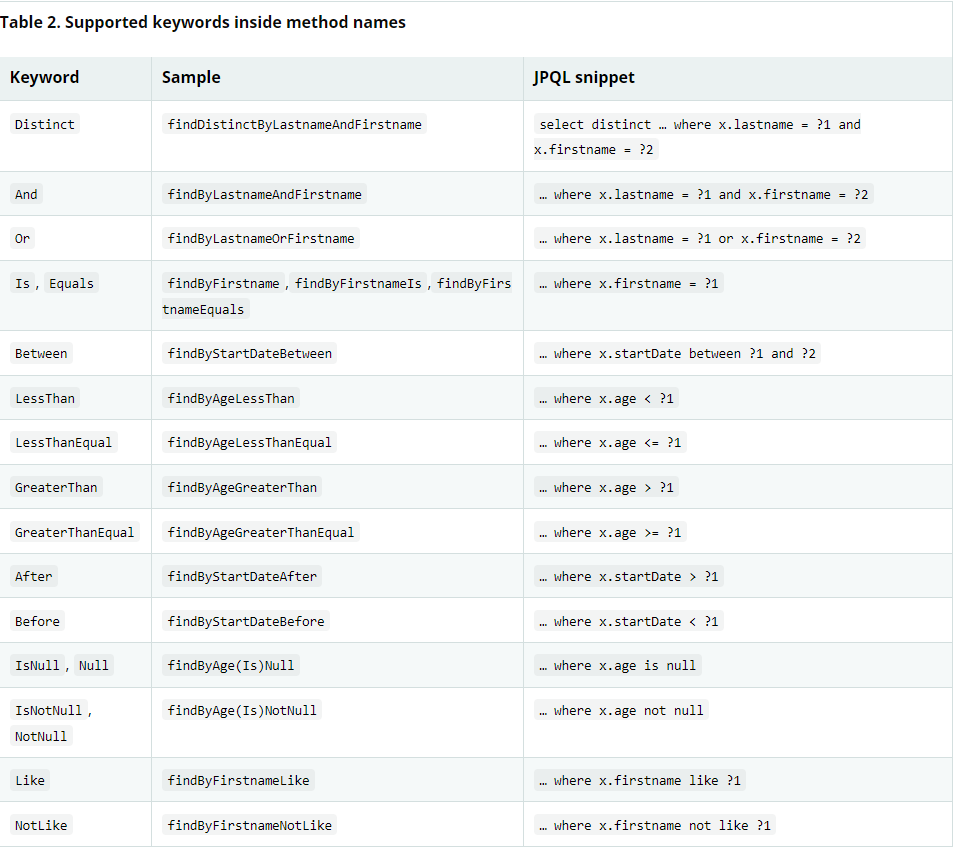The height and width of the screenshot is (847, 958).
Task: Click findByStartDateBetween sample
Action: click(x=249, y=354)
